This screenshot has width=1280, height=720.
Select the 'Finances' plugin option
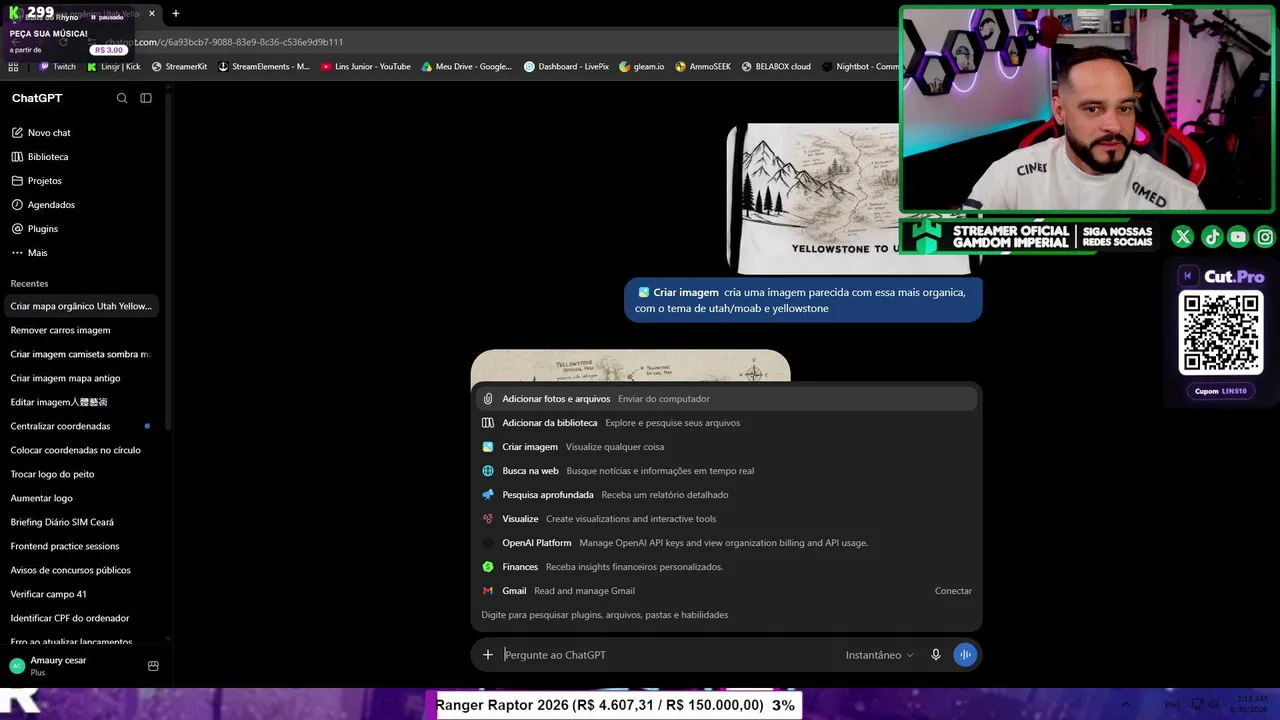(727, 567)
